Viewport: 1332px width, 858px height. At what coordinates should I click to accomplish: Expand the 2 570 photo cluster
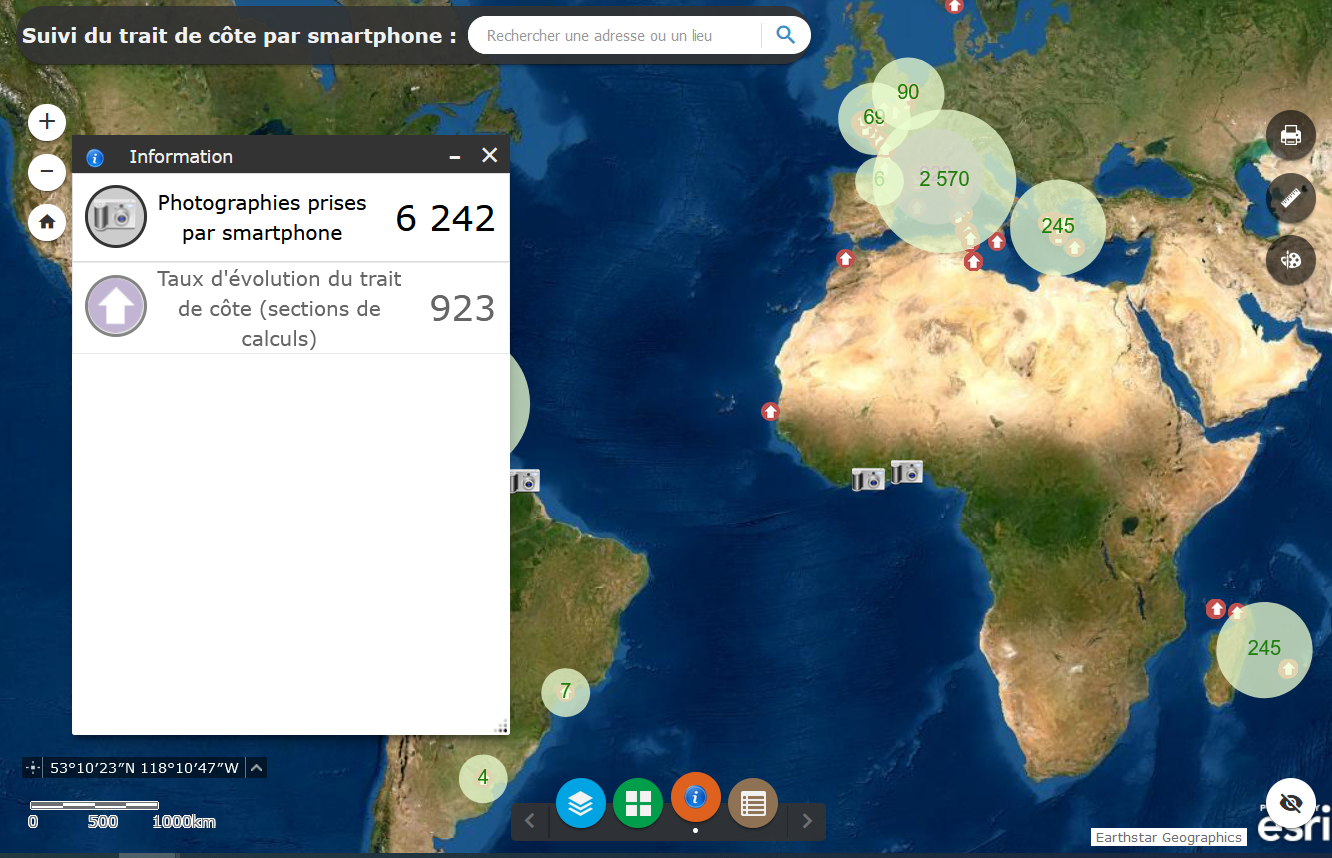[x=944, y=180]
